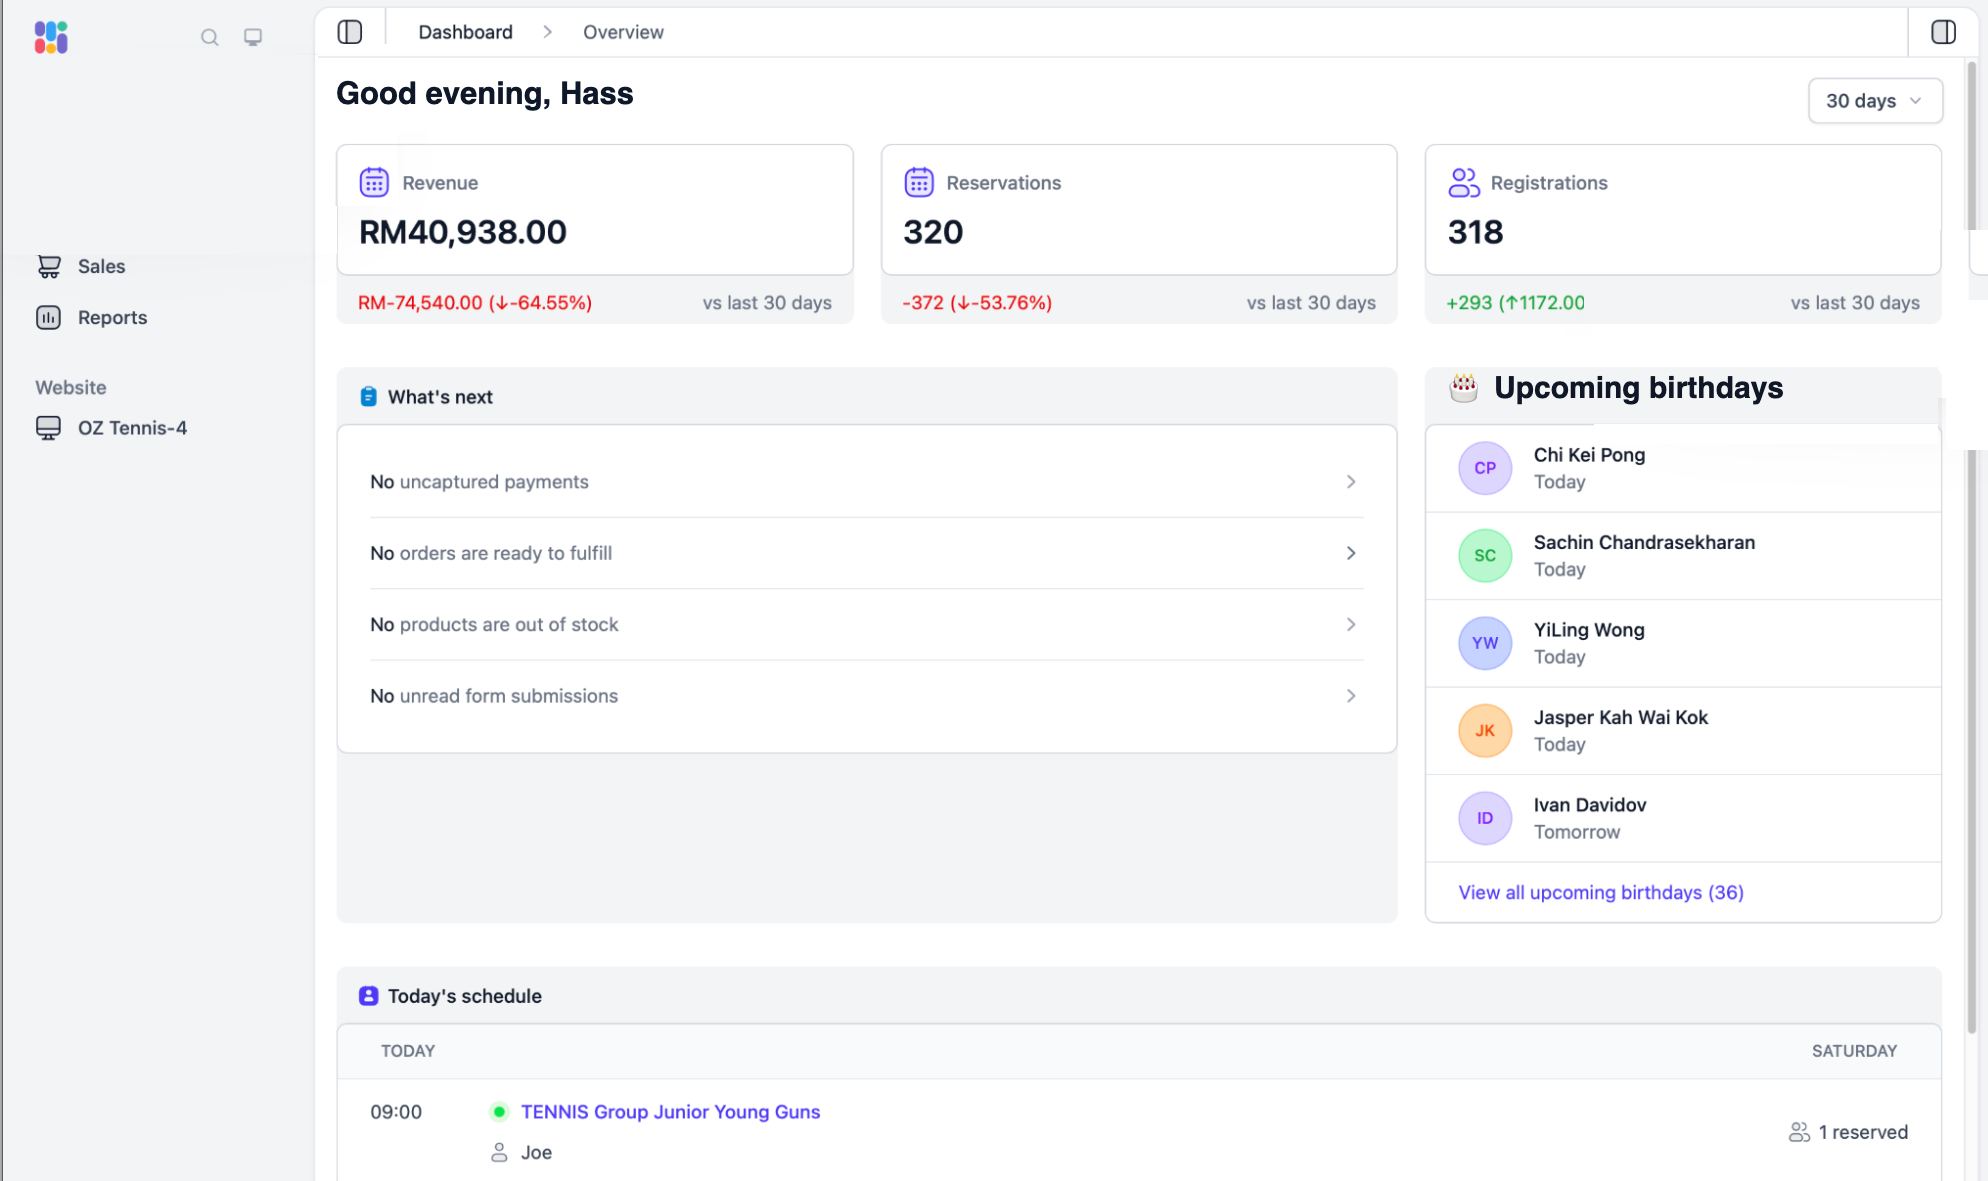Click the Upcoming birthdays heading
Viewport: 1988px width, 1181px height.
[1638, 387]
